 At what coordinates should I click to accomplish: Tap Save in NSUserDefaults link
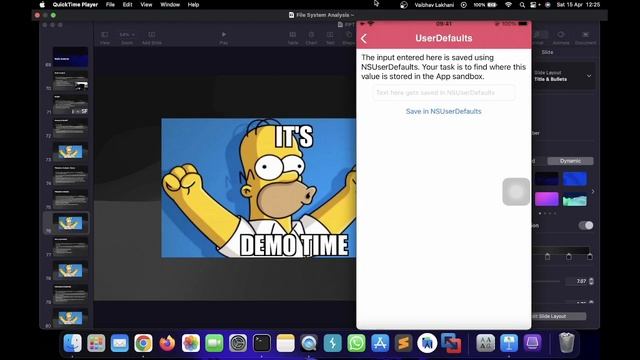point(444,111)
